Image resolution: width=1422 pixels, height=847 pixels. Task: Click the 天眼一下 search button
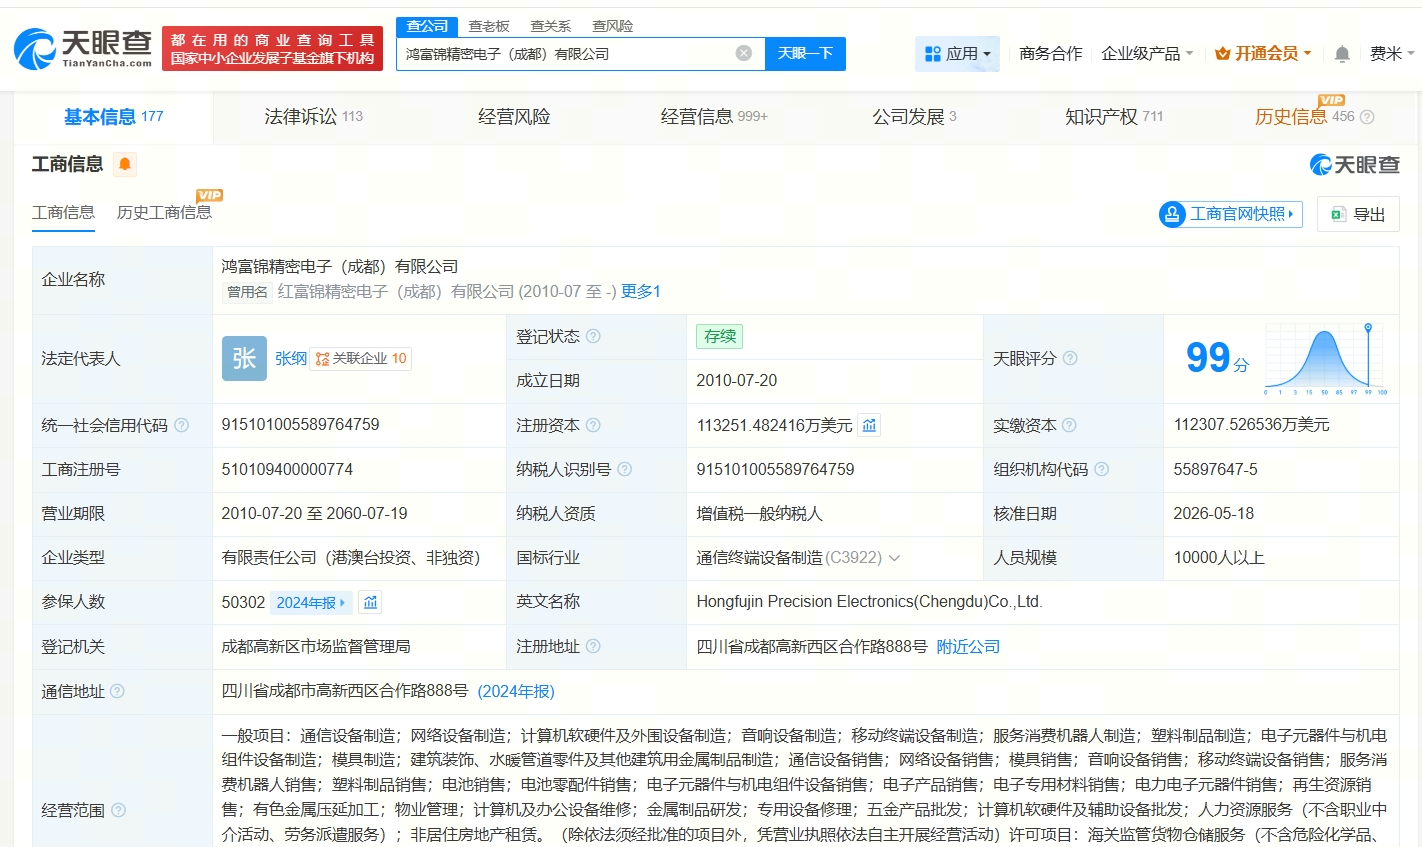coord(805,53)
